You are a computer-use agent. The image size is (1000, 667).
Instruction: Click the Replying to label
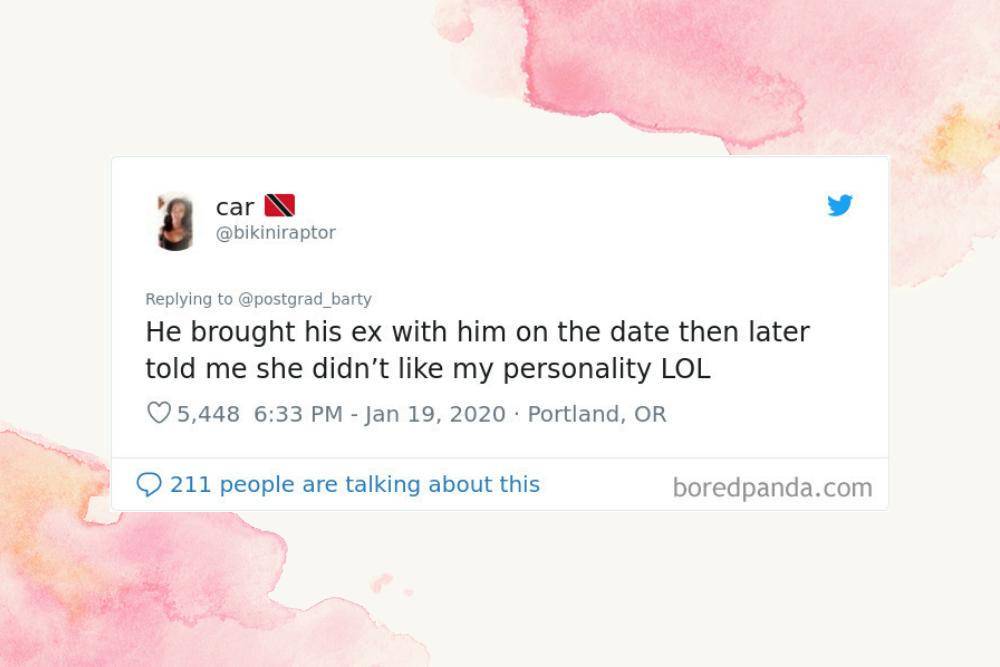(x=189, y=299)
